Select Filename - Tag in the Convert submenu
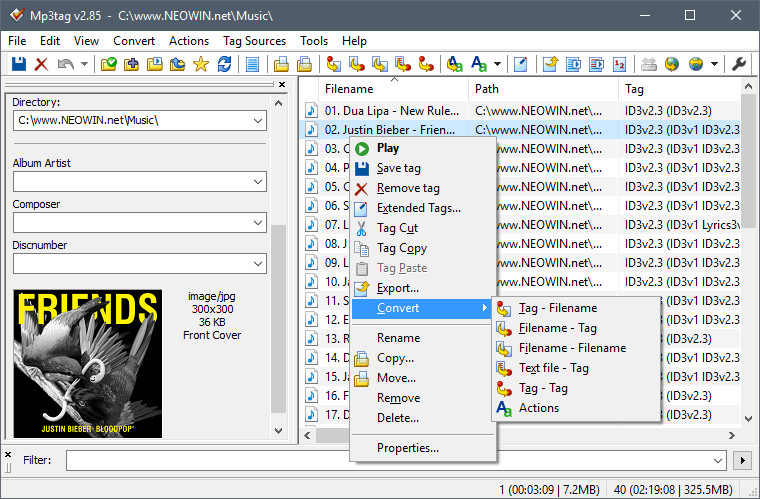 576,328
